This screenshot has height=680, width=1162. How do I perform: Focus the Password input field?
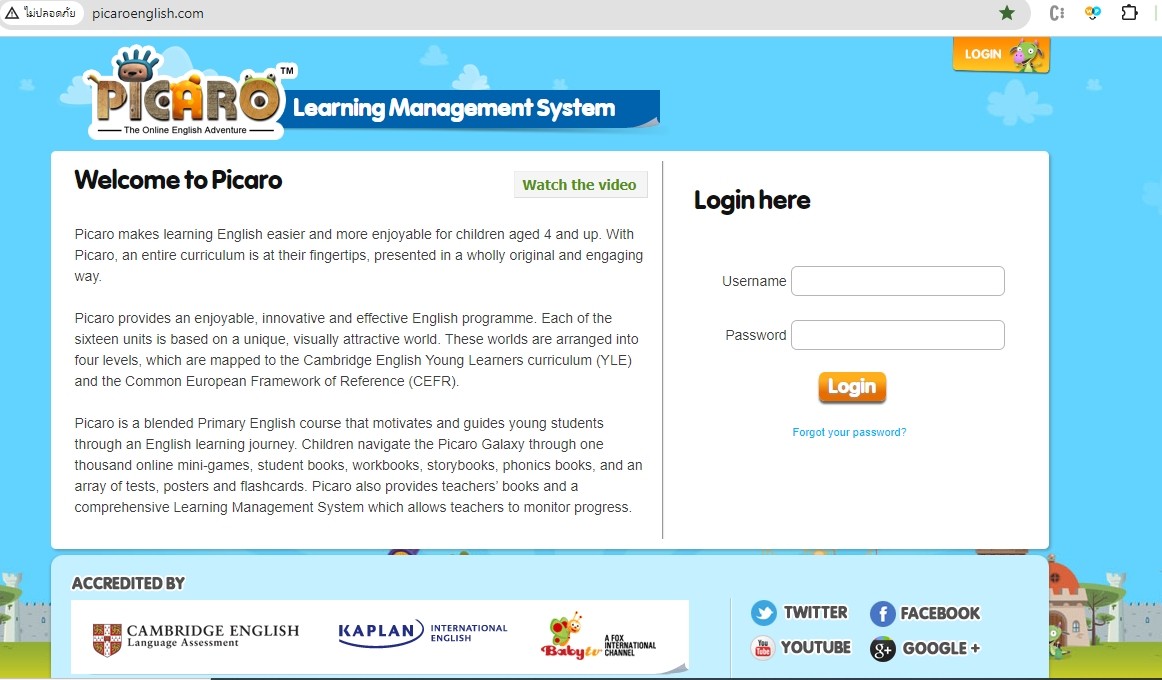(897, 335)
